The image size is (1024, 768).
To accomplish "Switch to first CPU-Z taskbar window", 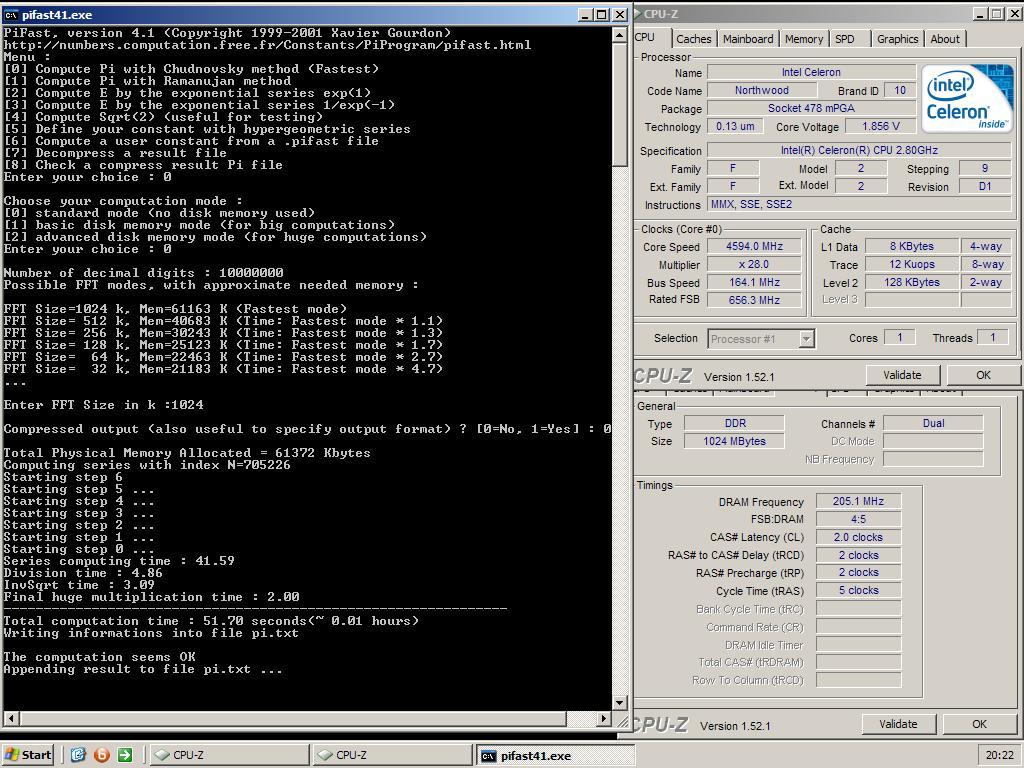I will point(229,755).
